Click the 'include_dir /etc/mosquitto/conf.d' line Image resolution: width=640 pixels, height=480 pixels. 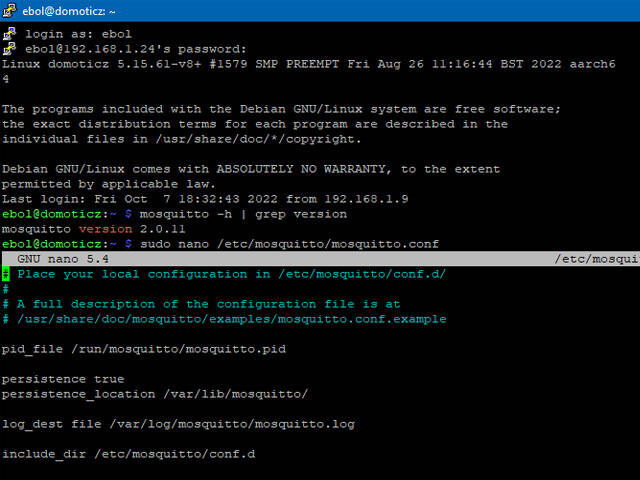(129, 454)
